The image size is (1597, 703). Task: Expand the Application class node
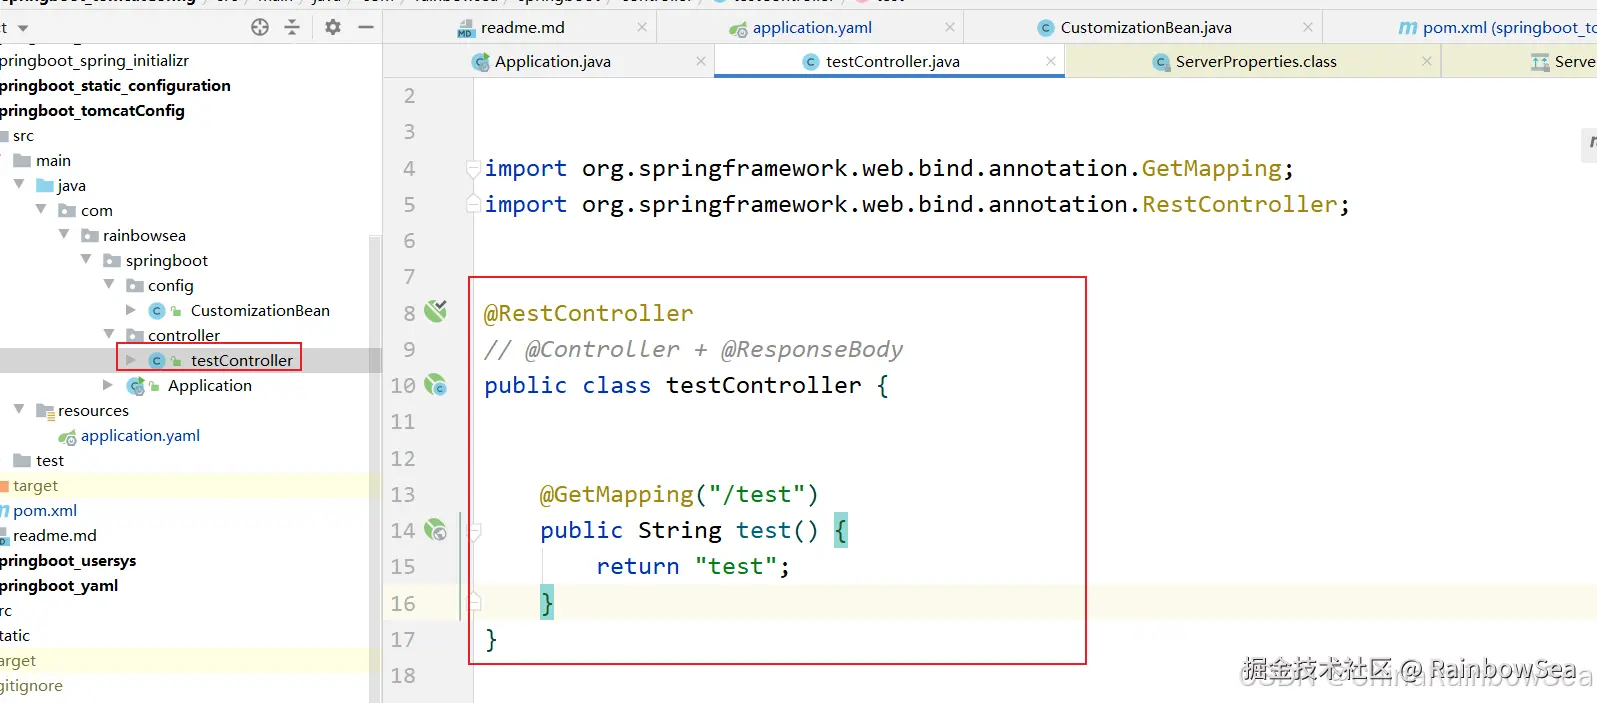tap(108, 385)
